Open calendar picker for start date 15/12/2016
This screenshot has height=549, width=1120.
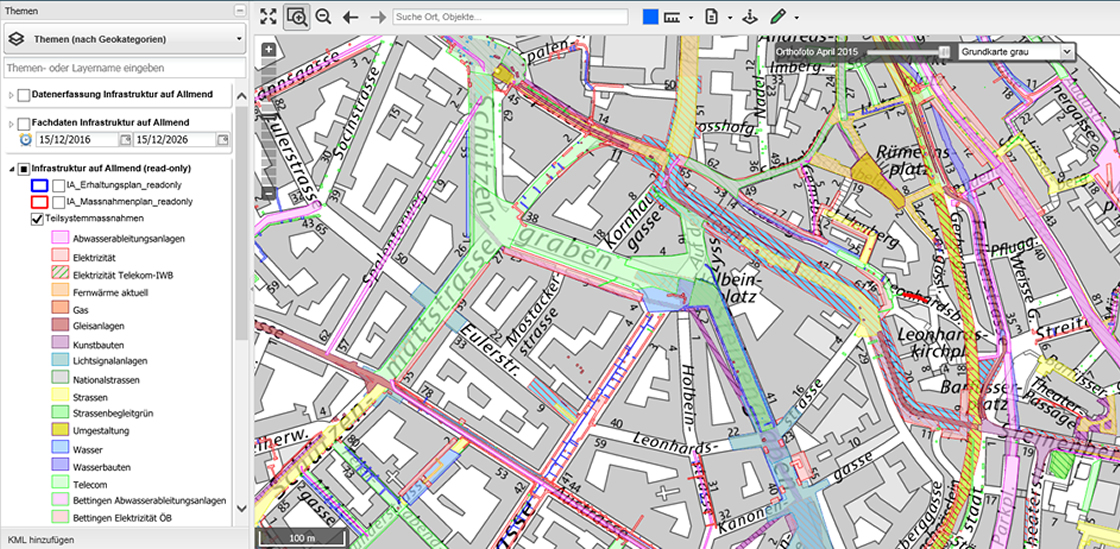click(125, 140)
